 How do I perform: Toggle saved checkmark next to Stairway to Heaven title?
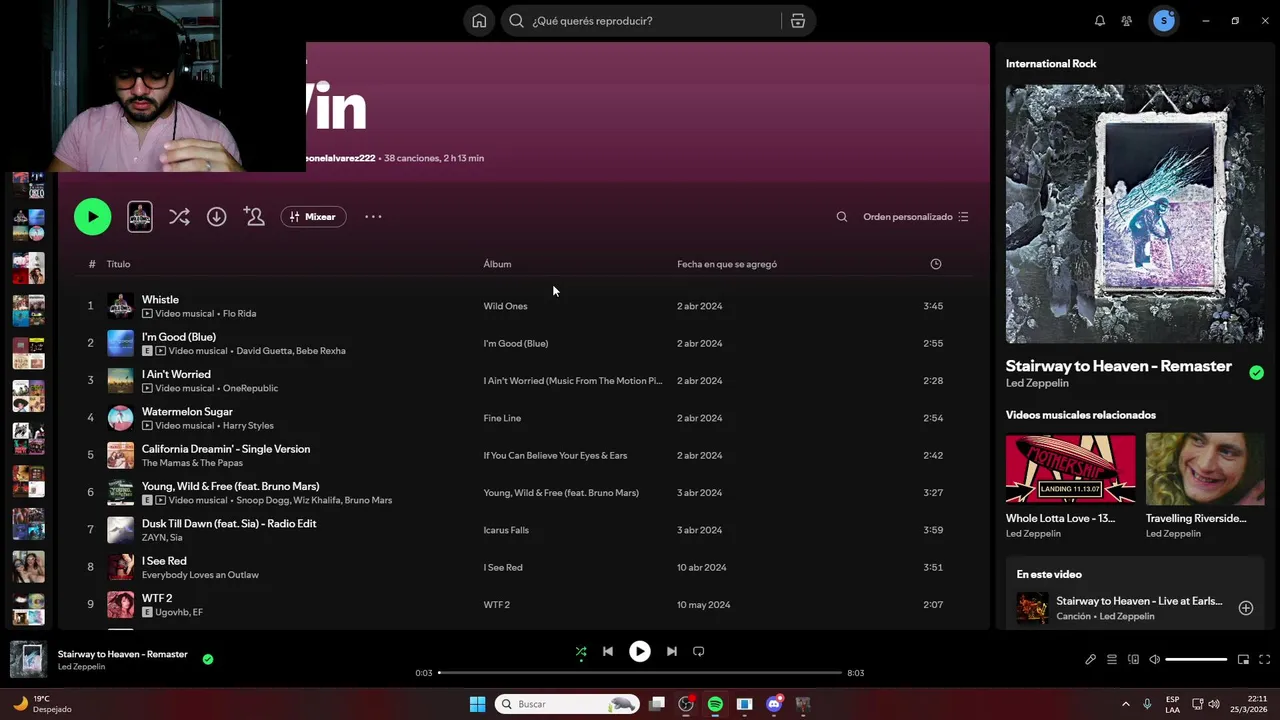tap(1256, 373)
